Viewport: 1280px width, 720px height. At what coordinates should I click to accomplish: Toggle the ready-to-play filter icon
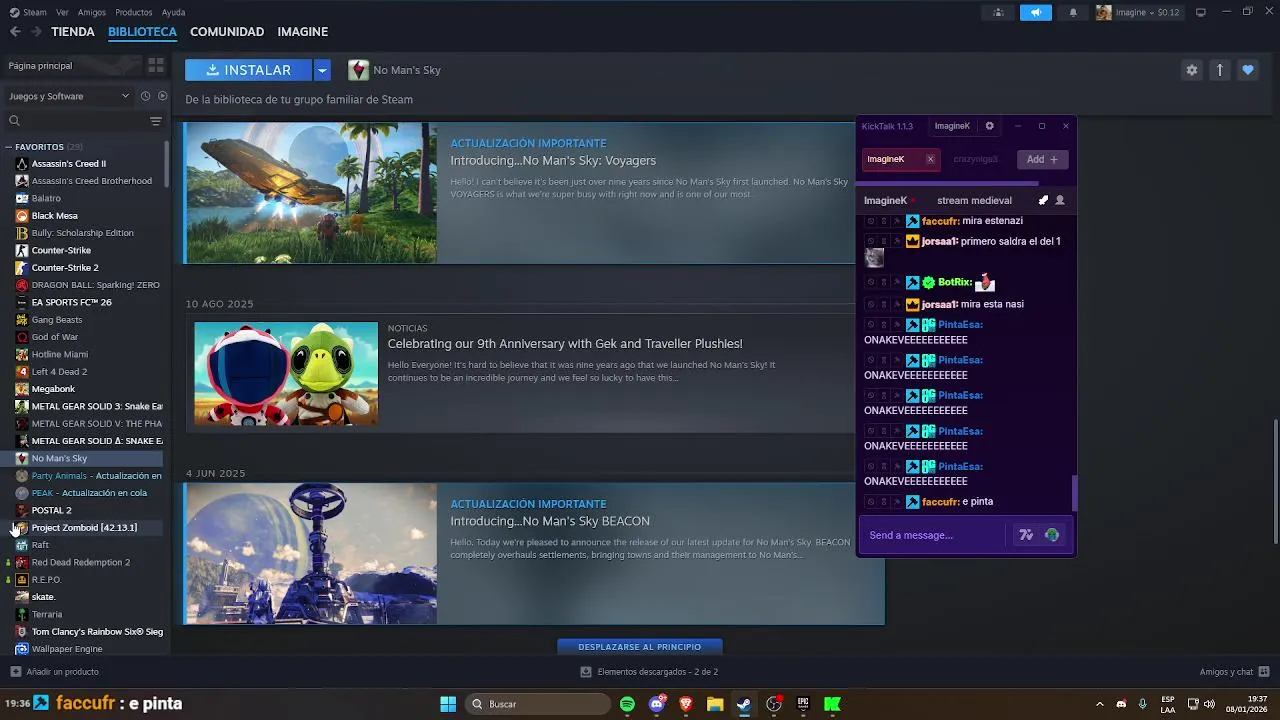point(162,96)
